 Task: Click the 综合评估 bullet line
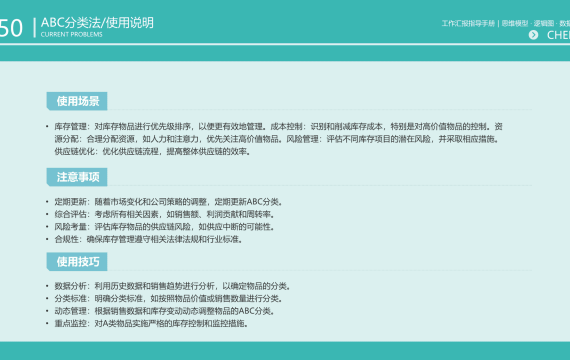(165, 214)
